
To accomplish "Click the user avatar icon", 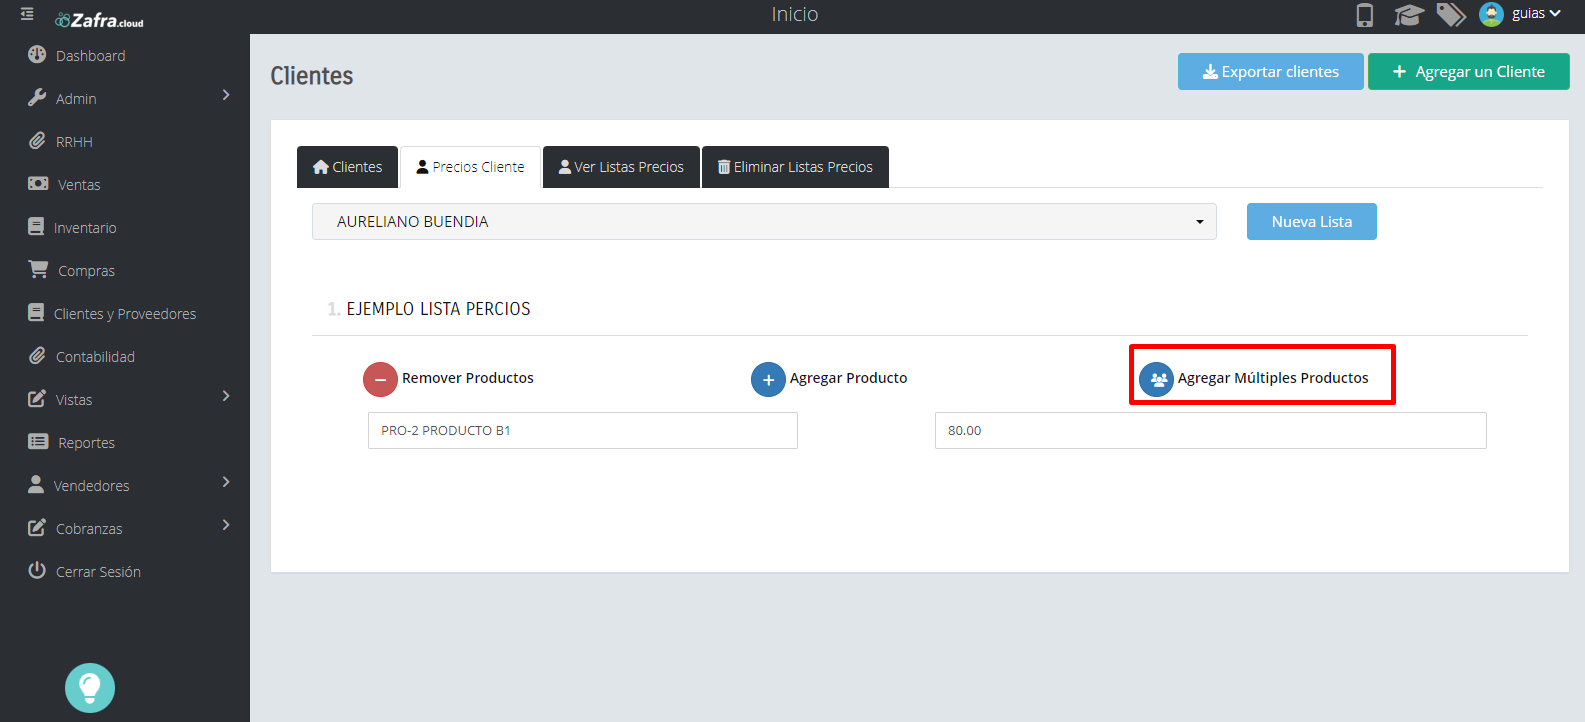I will click(1491, 14).
